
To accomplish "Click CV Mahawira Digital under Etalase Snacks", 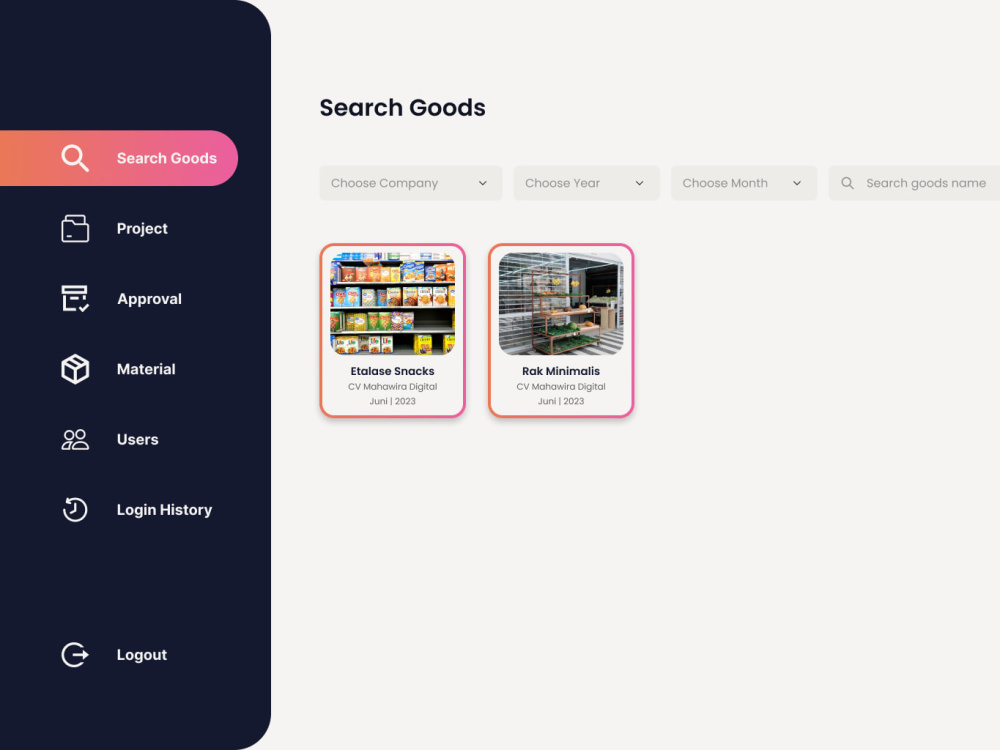I will (392, 386).
